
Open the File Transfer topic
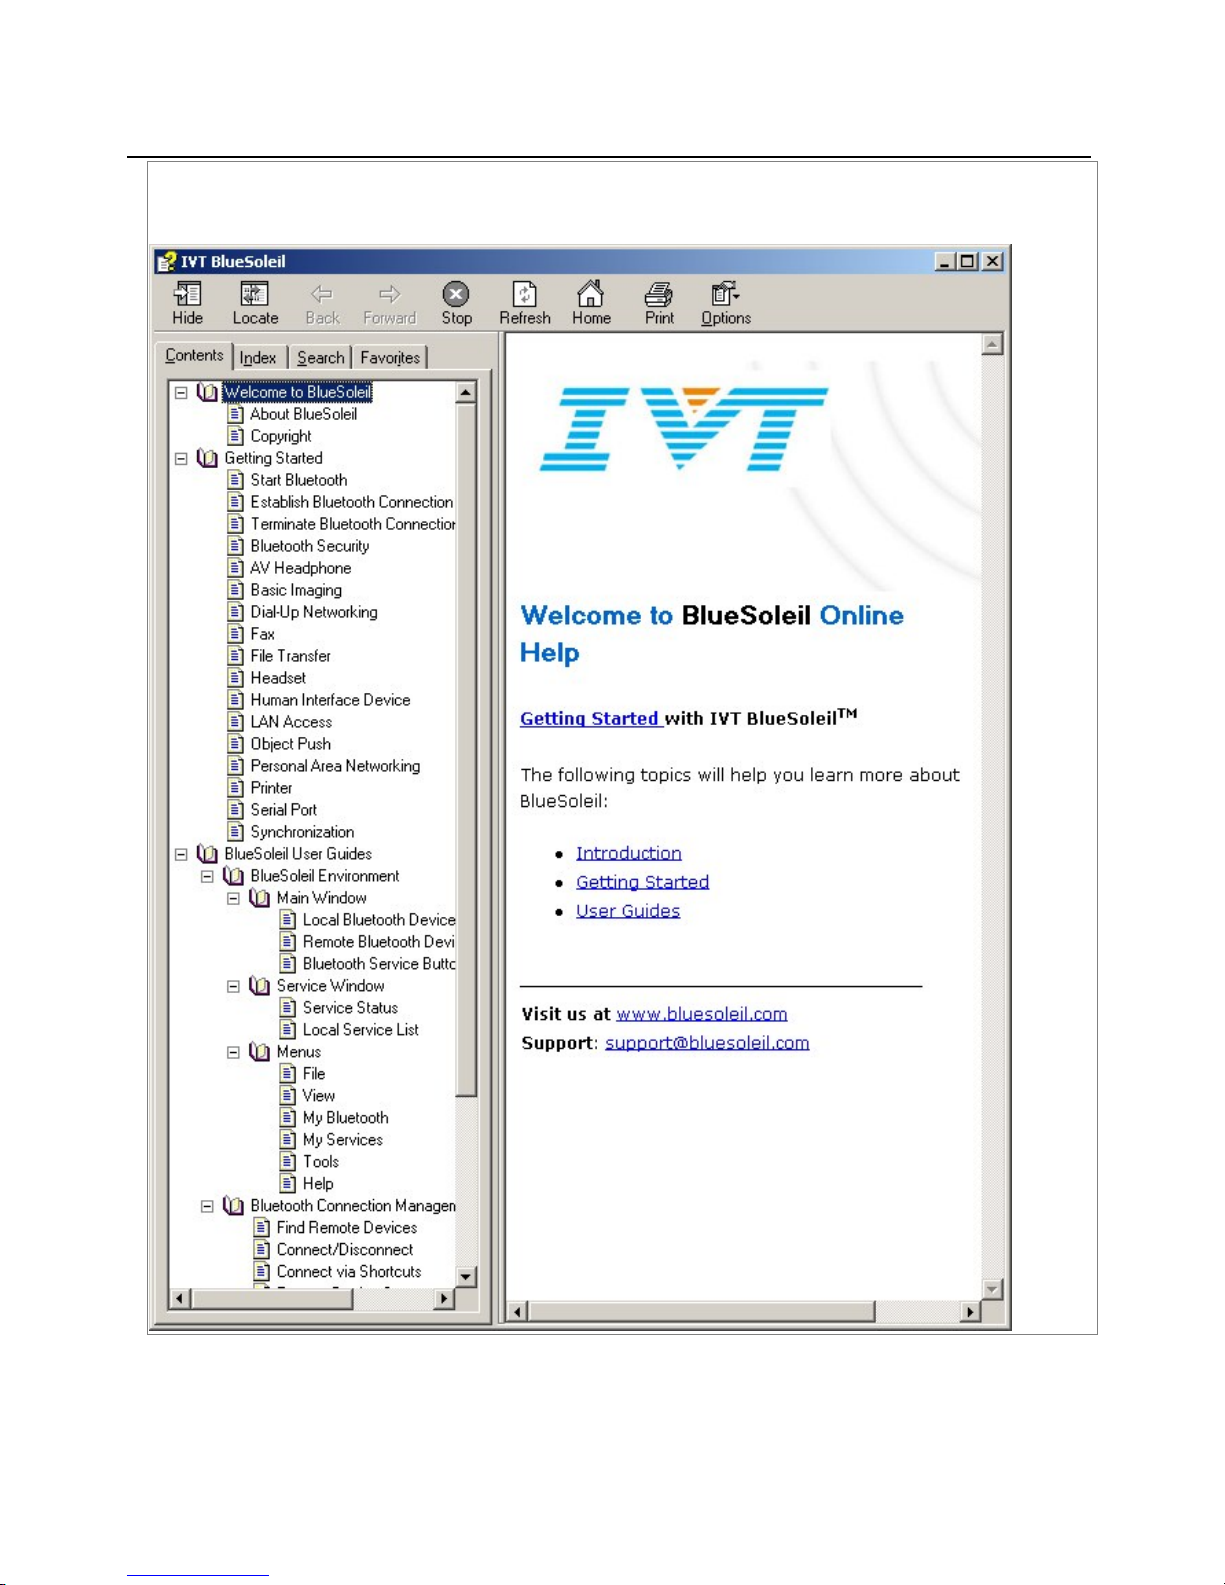pos(290,656)
